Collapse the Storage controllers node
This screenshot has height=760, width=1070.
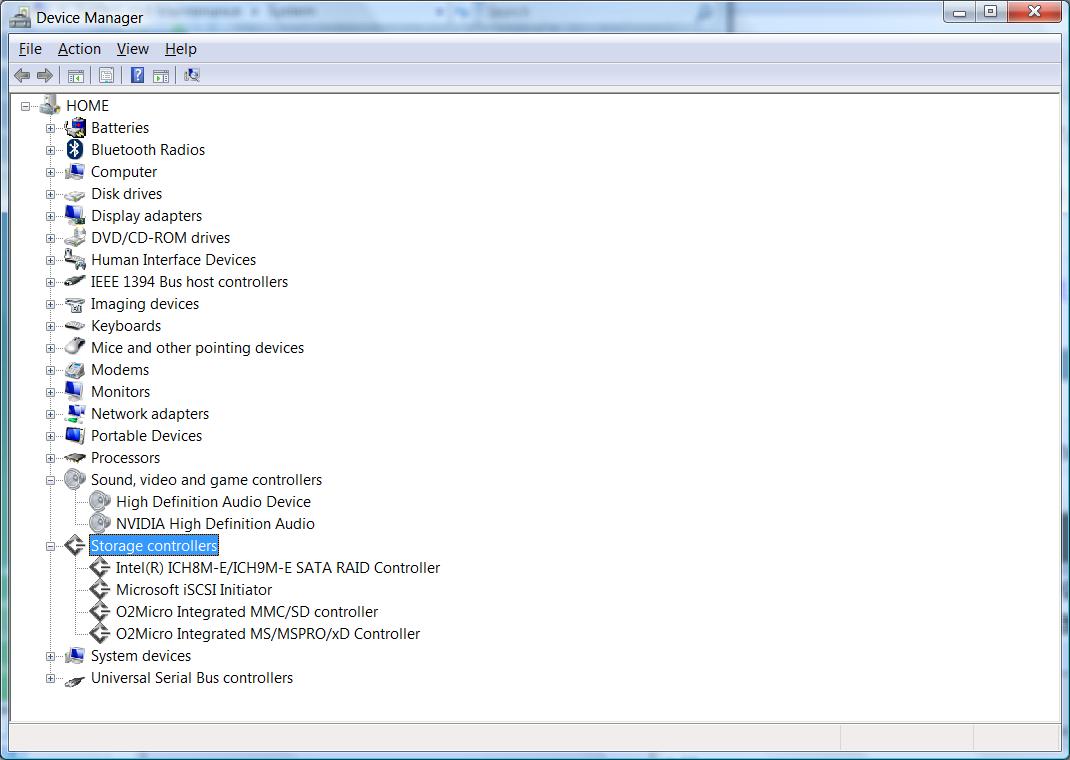[50, 546]
